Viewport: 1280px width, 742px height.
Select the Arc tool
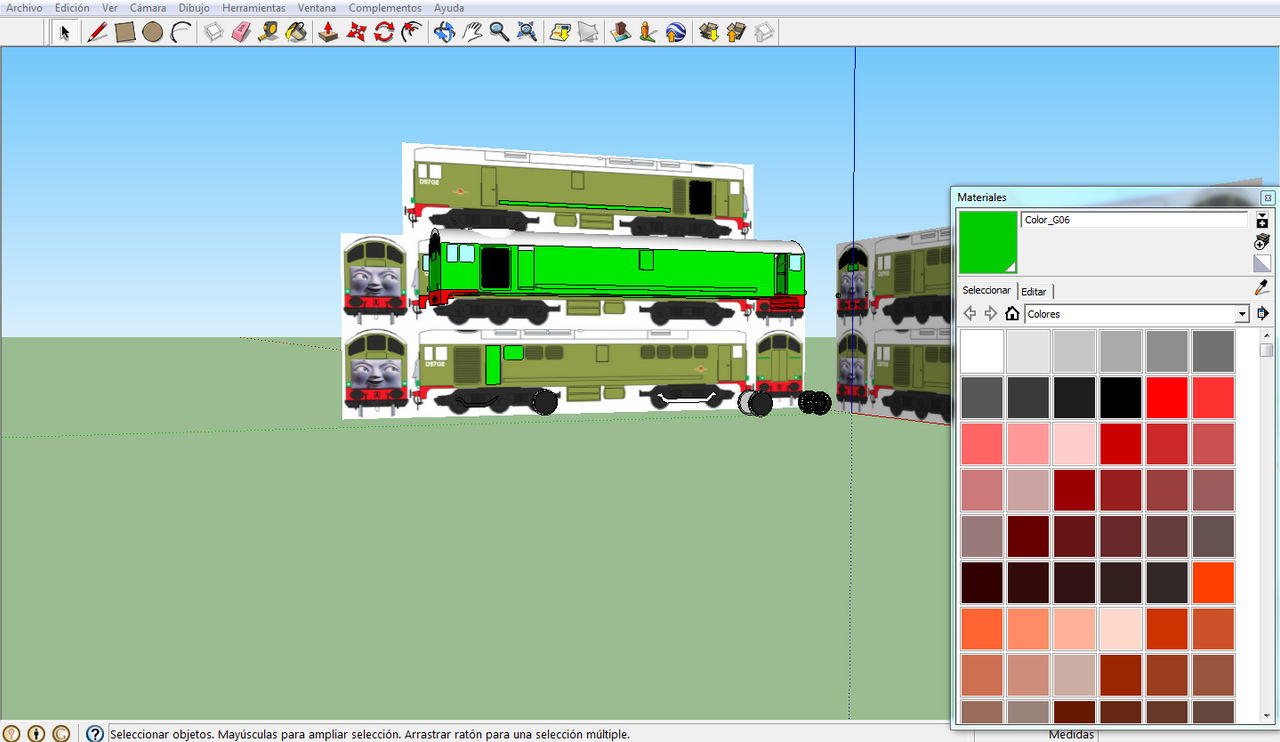[x=178, y=31]
